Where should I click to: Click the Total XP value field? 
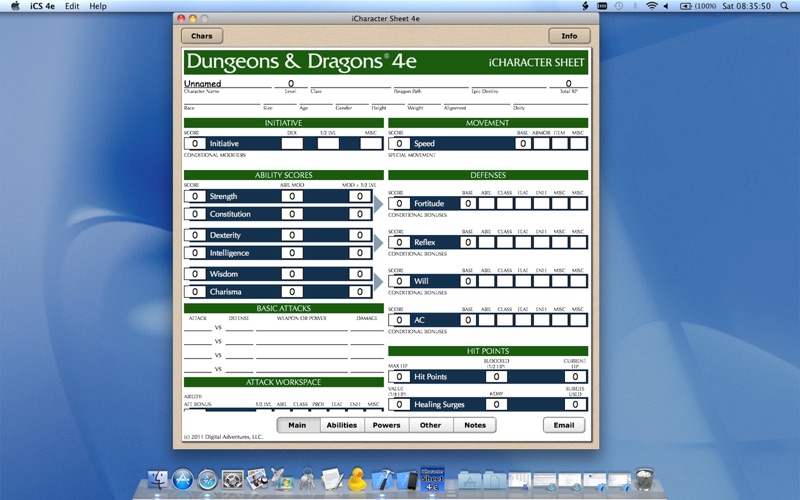click(568, 83)
